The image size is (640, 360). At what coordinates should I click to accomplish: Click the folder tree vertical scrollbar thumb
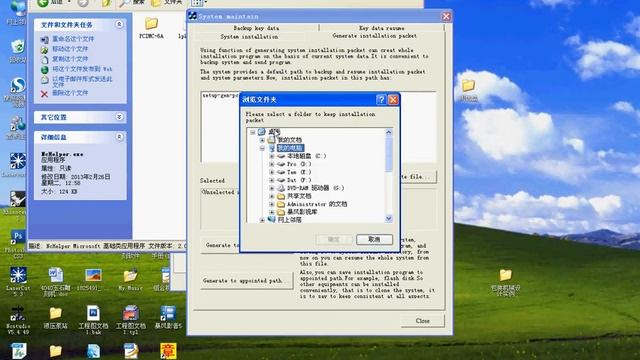(389, 154)
